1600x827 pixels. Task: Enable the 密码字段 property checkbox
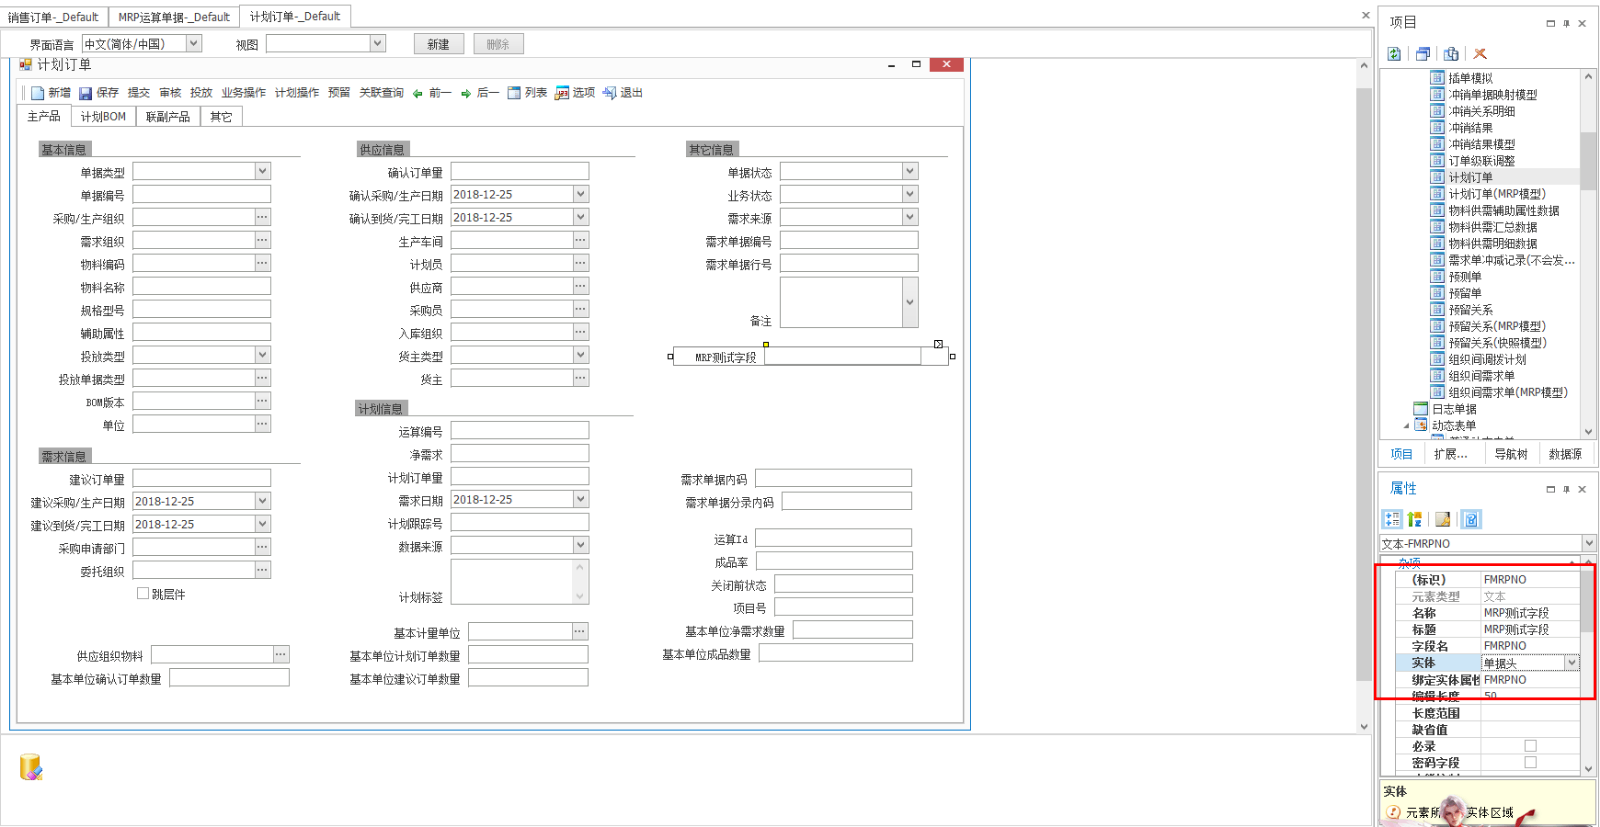[1530, 762]
